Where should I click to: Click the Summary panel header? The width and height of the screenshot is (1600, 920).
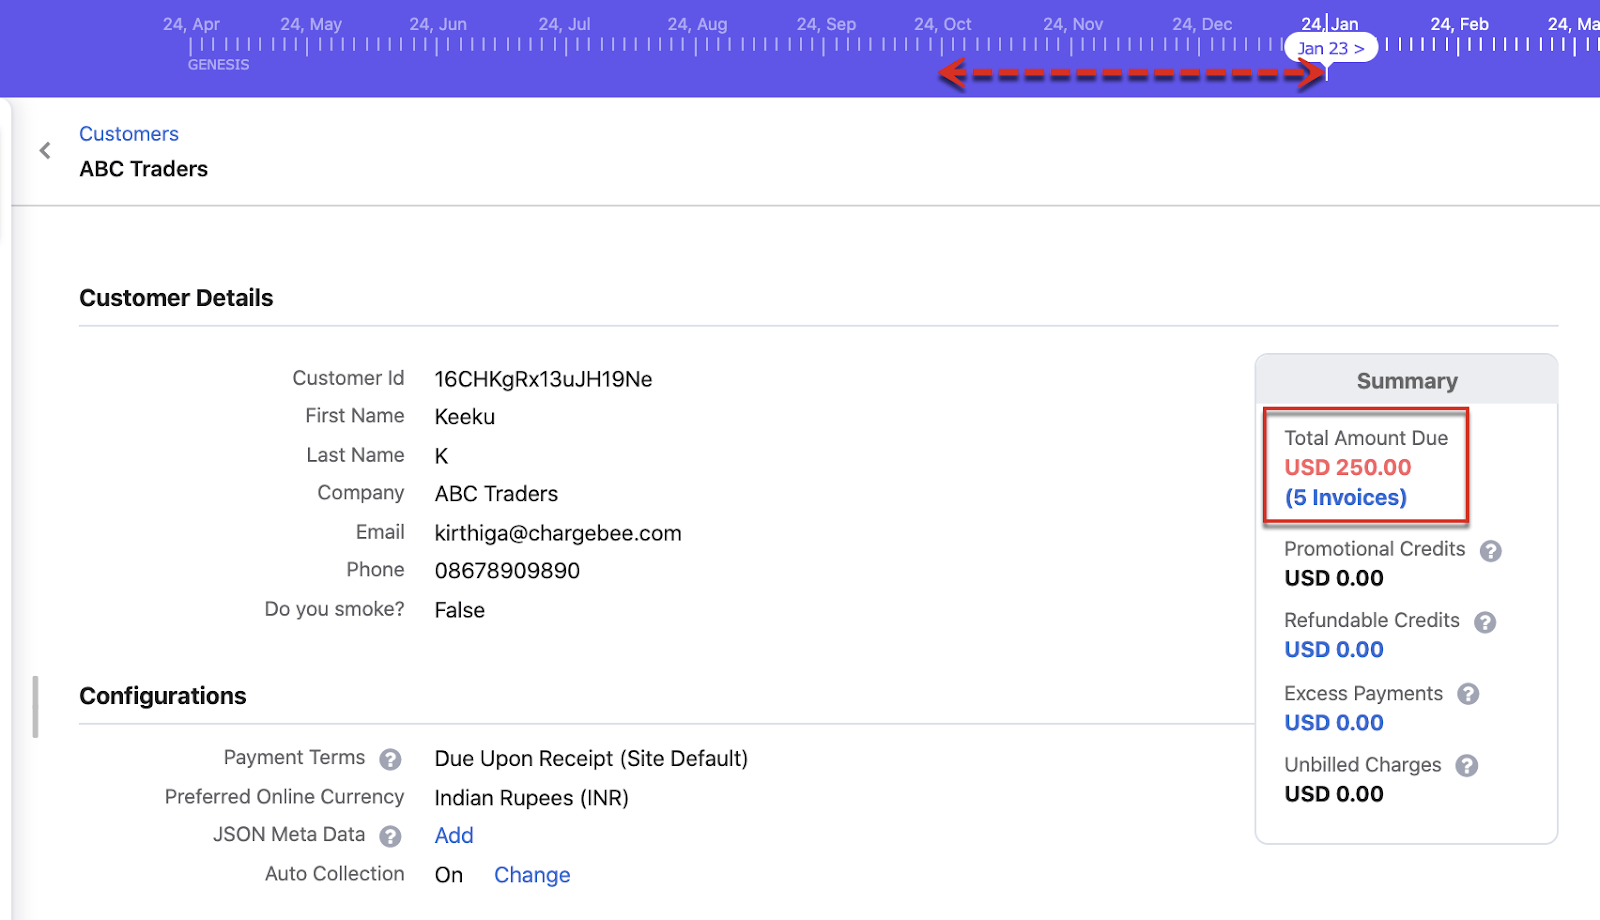tap(1406, 381)
